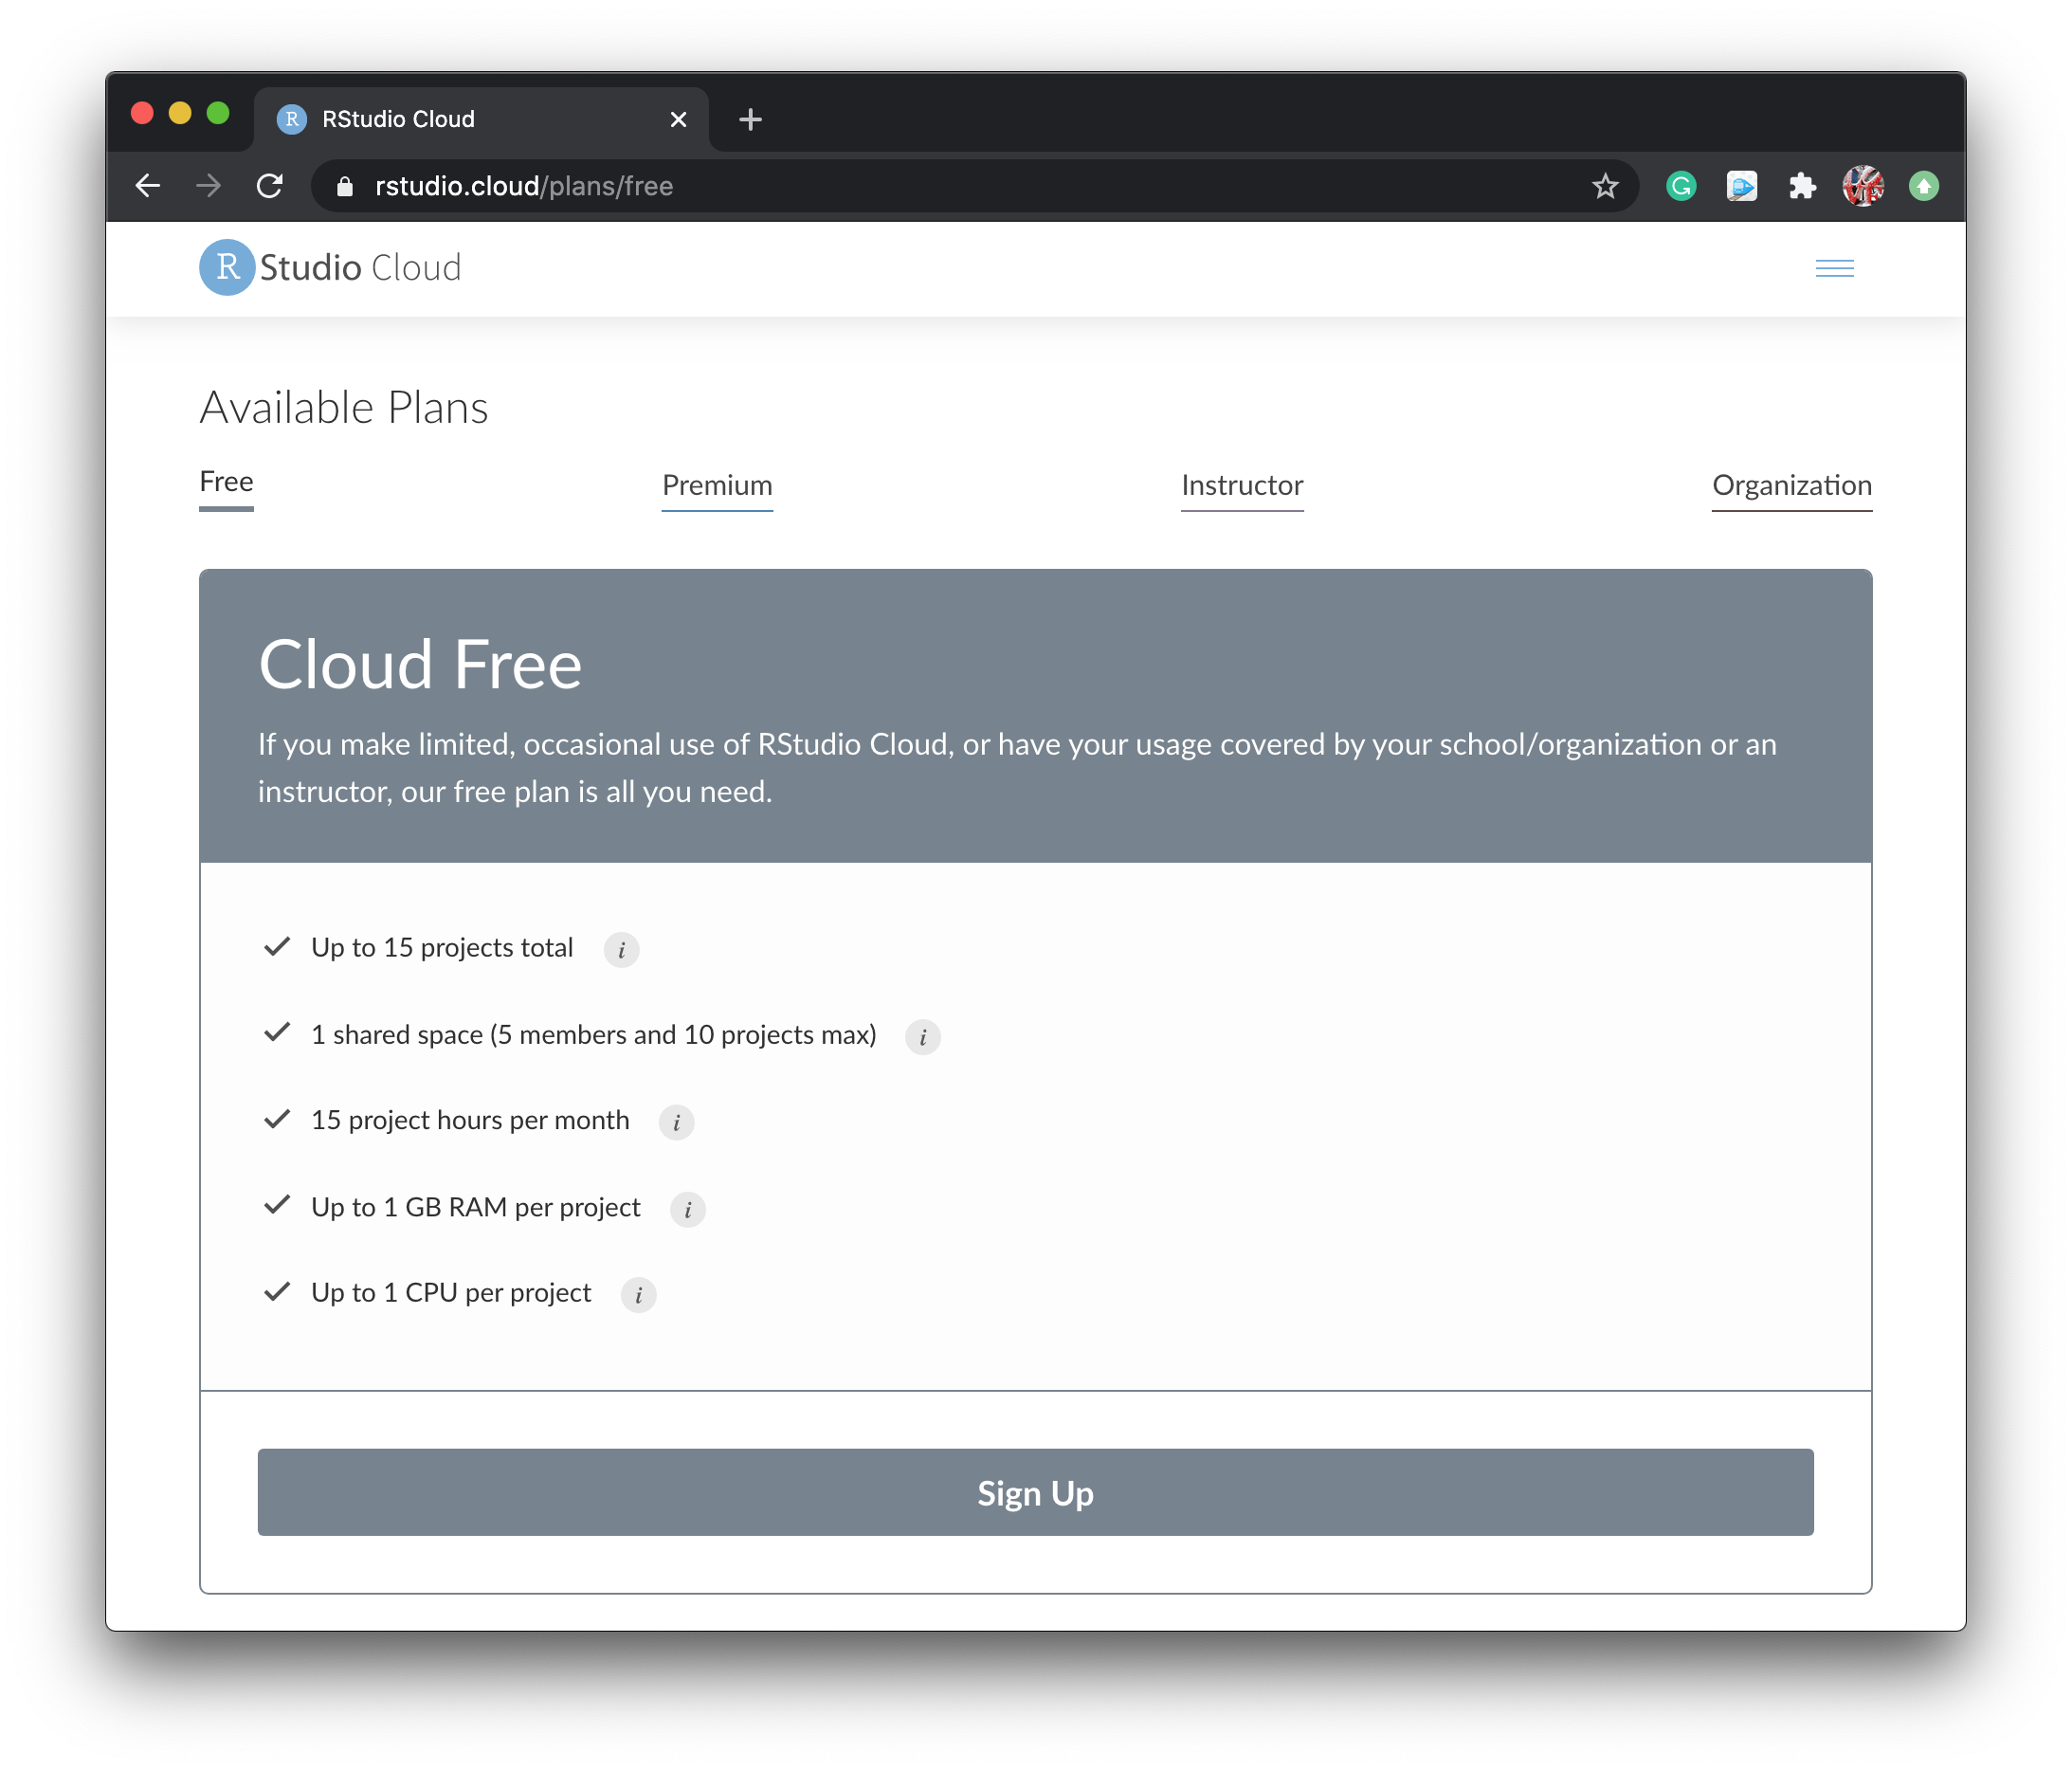Open the browser extensions puzzle icon

1803,186
